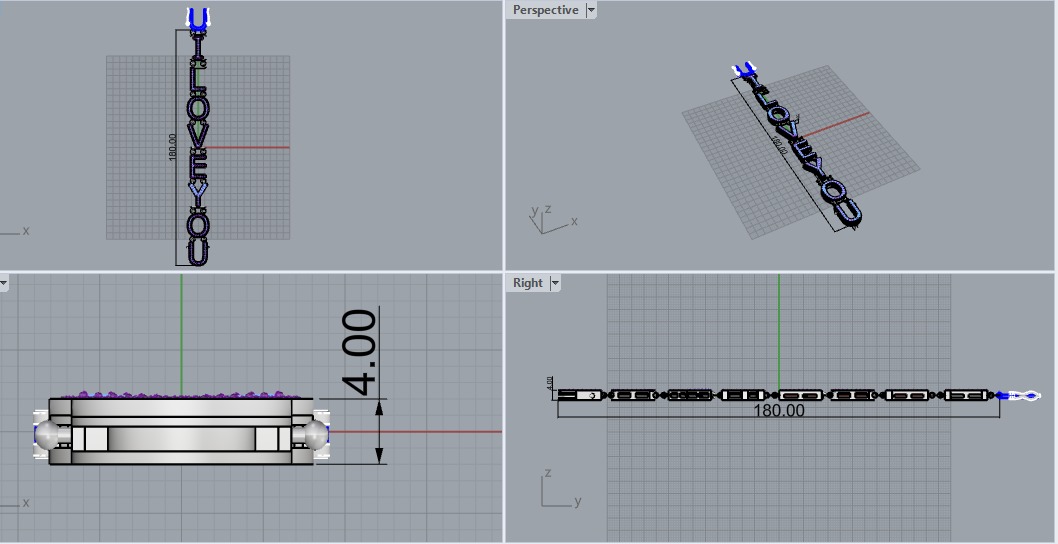Viewport: 1058px width, 544px height.
Task: Select the bracelet model in Perspective viewport
Action: click(x=797, y=148)
